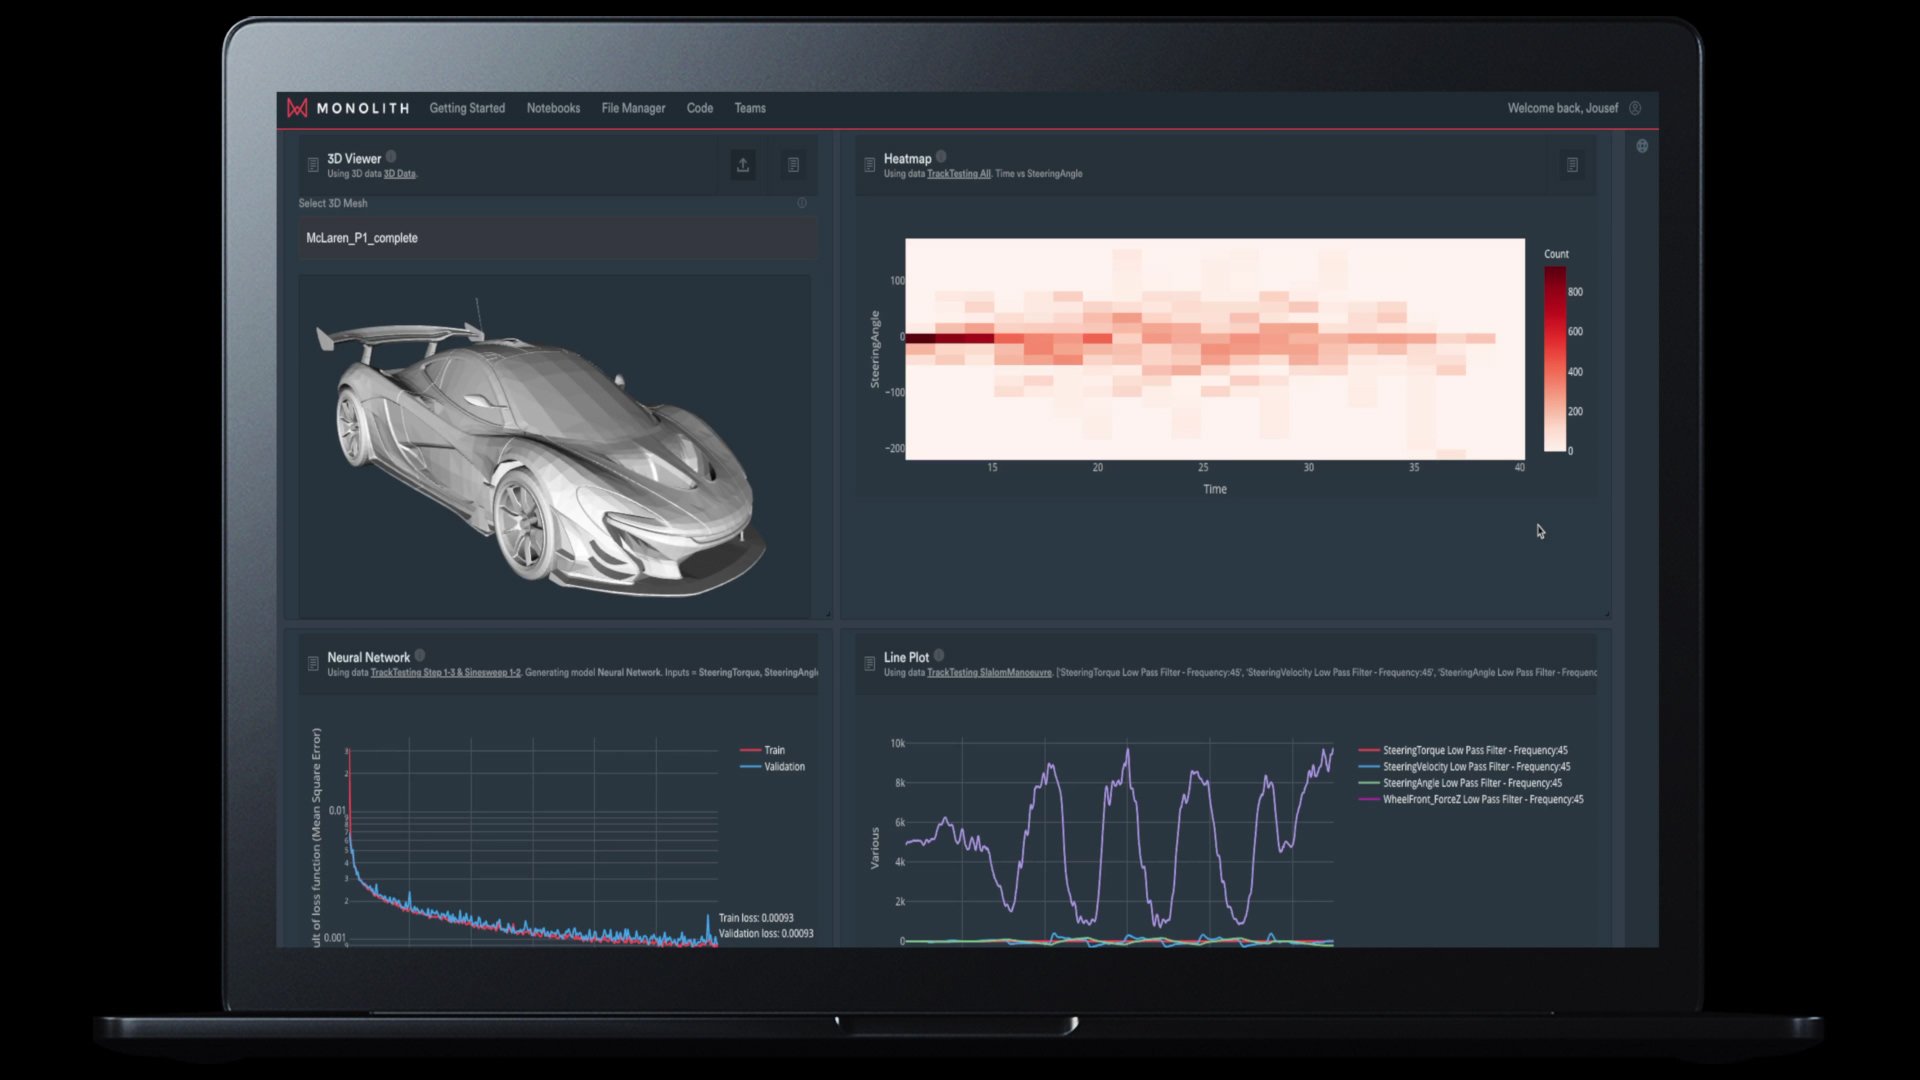Open the user profile icon next to Jousef
1920x1080 pixels.
pyautogui.click(x=1636, y=108)
